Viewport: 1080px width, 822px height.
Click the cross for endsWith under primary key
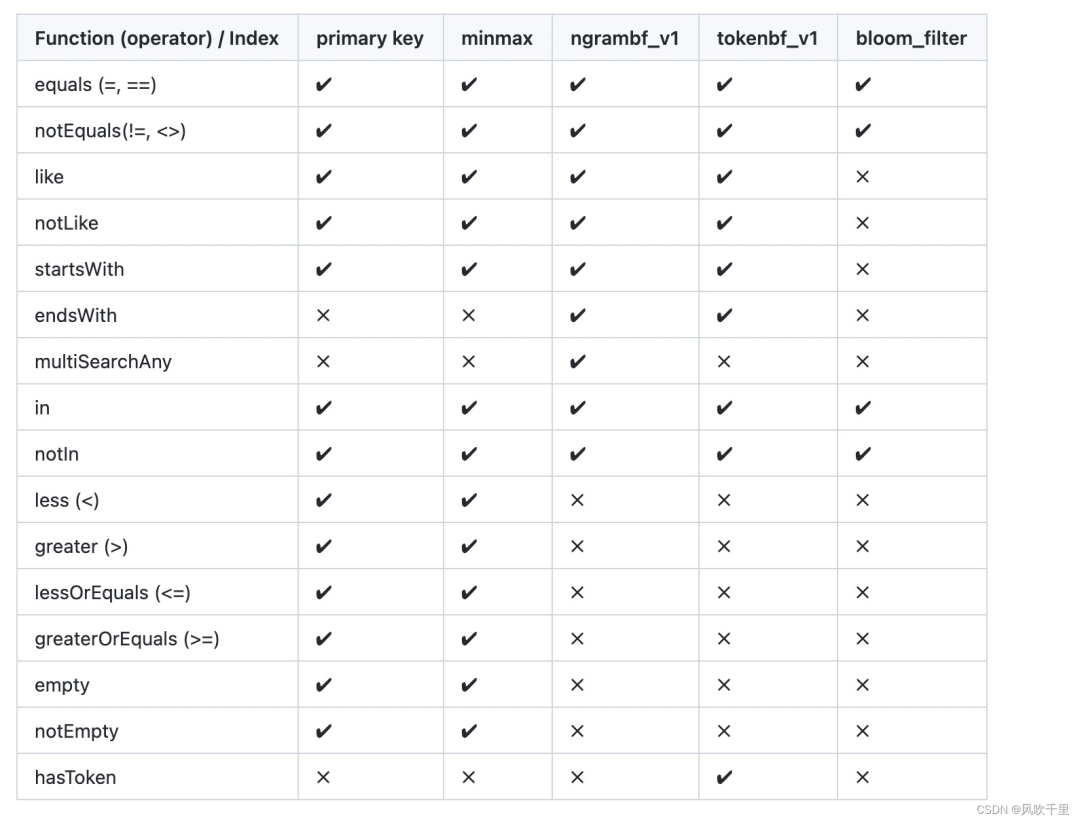click(323, 316)
